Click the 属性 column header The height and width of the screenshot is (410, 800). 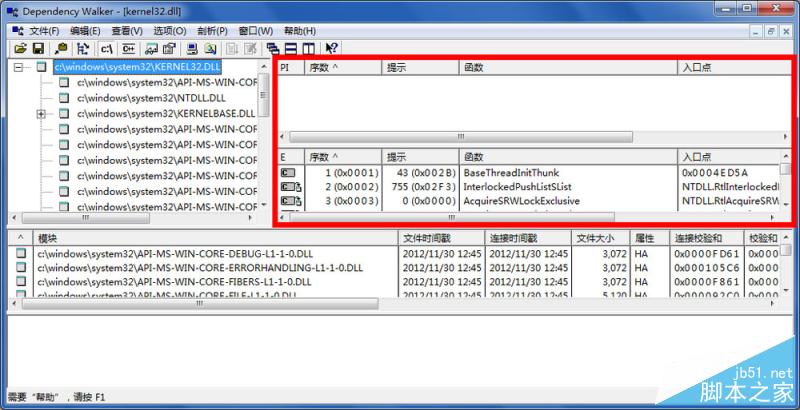pyautogui.click(x=649, y=238)
